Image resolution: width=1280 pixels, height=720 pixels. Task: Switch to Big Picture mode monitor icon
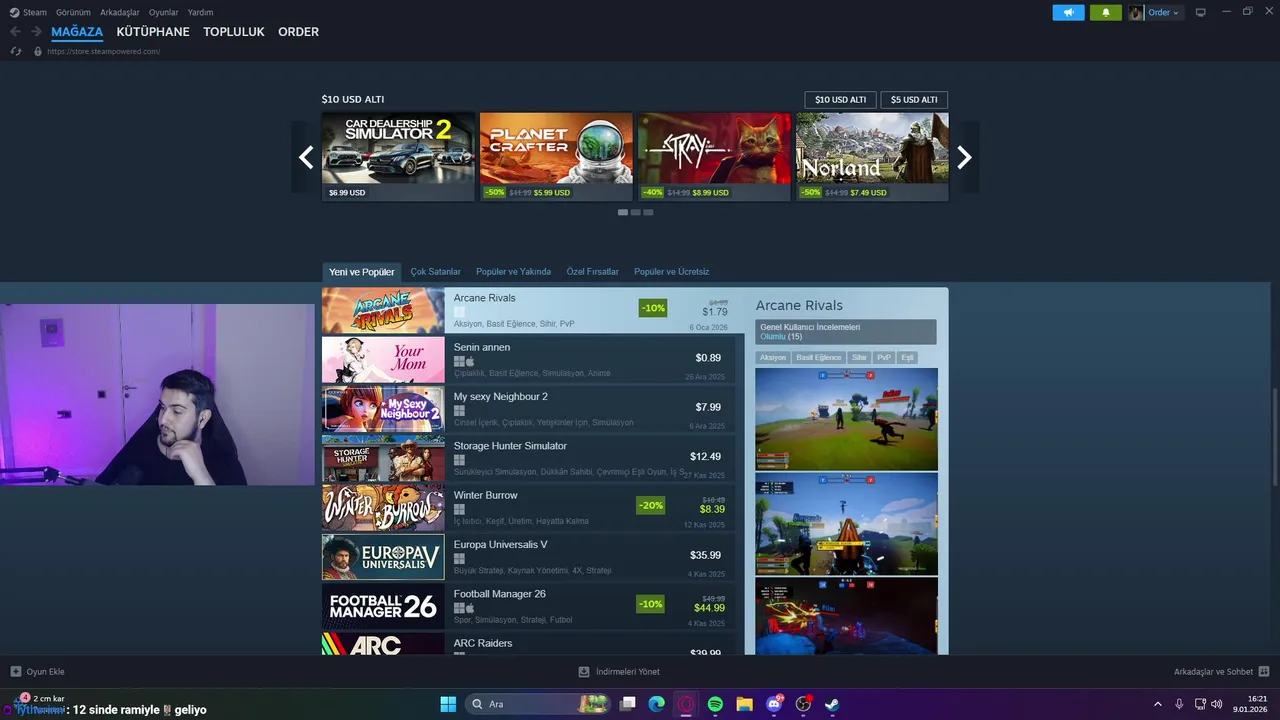pyautogui.click(x=1200, y=12)
